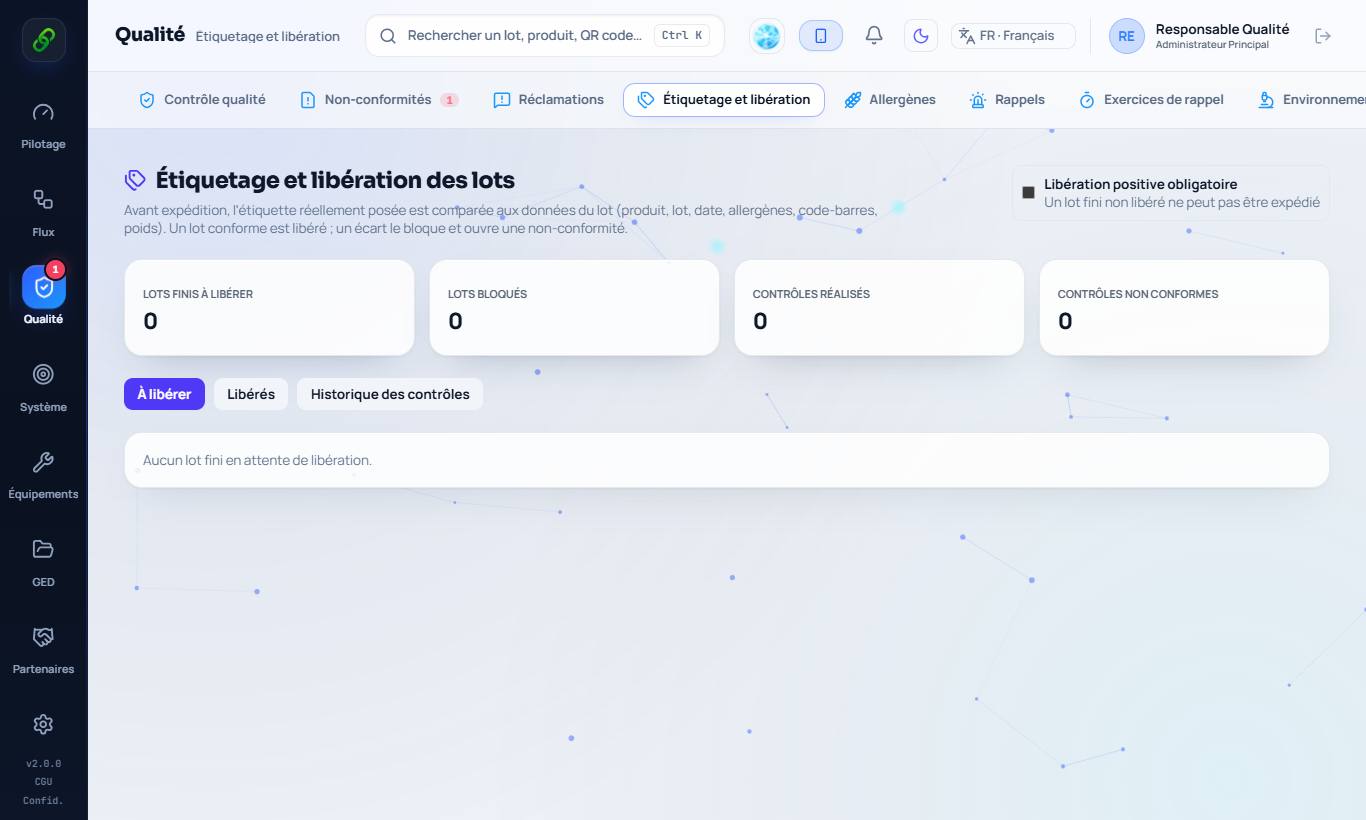
Task: Click the RE user avatar
Action: coord(1127,36)
